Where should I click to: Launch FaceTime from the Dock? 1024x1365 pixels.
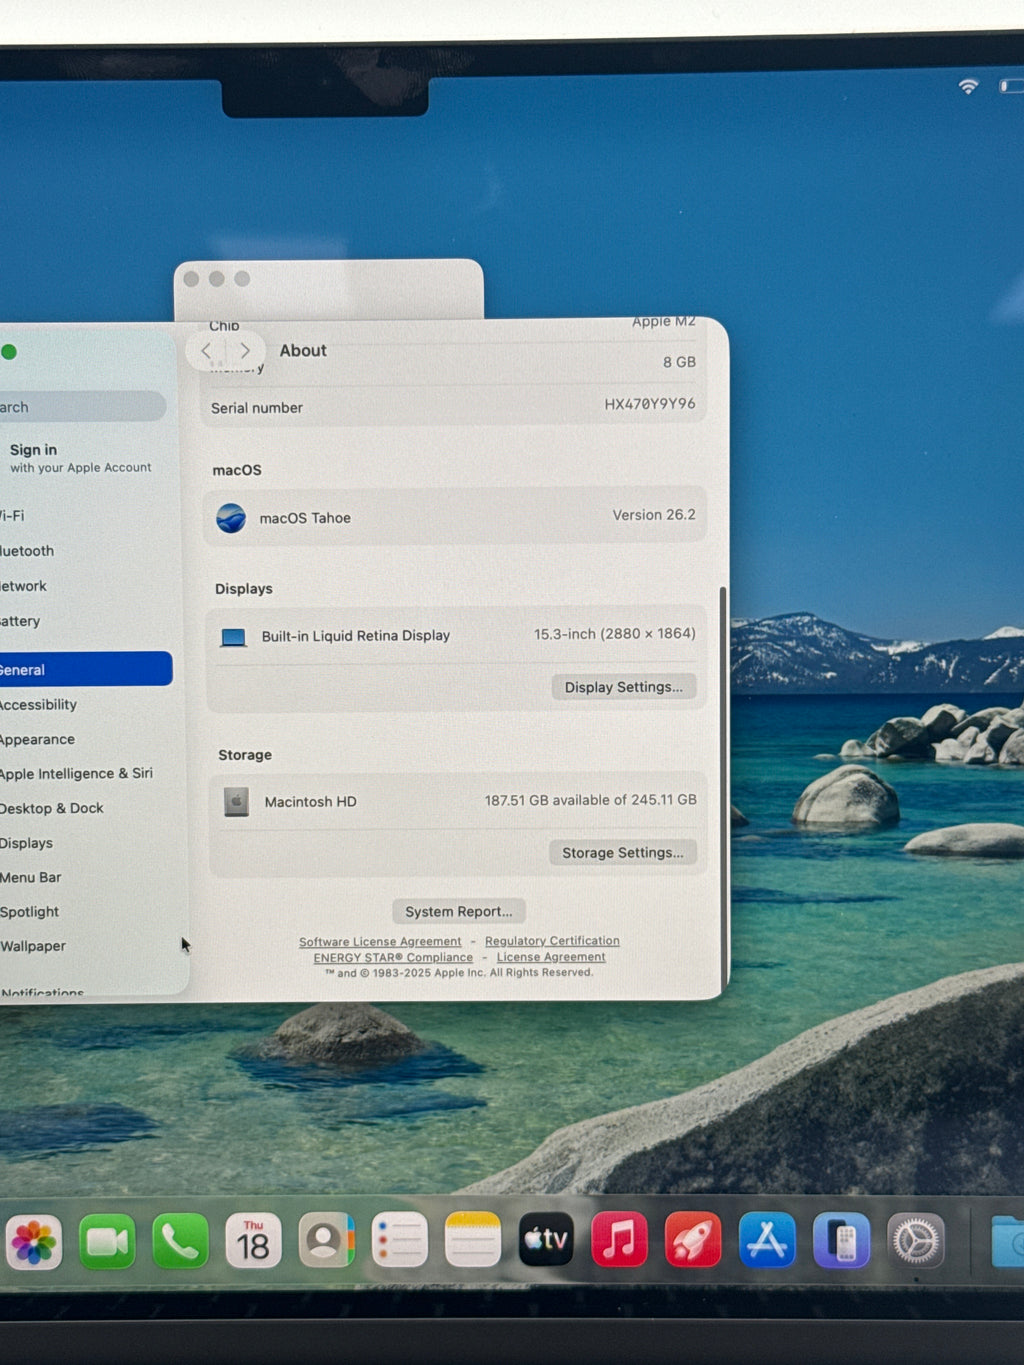(x=107, y=1242)
